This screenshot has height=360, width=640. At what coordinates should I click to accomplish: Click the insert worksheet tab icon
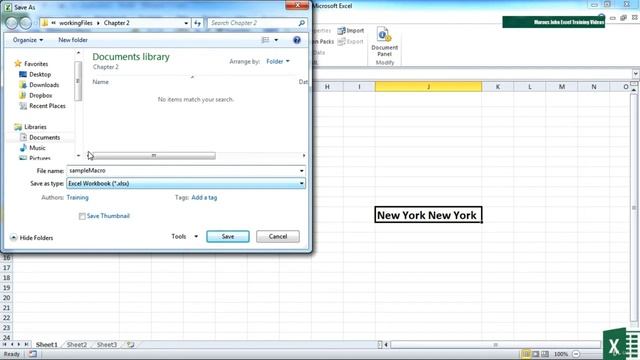tap(131, 344)
